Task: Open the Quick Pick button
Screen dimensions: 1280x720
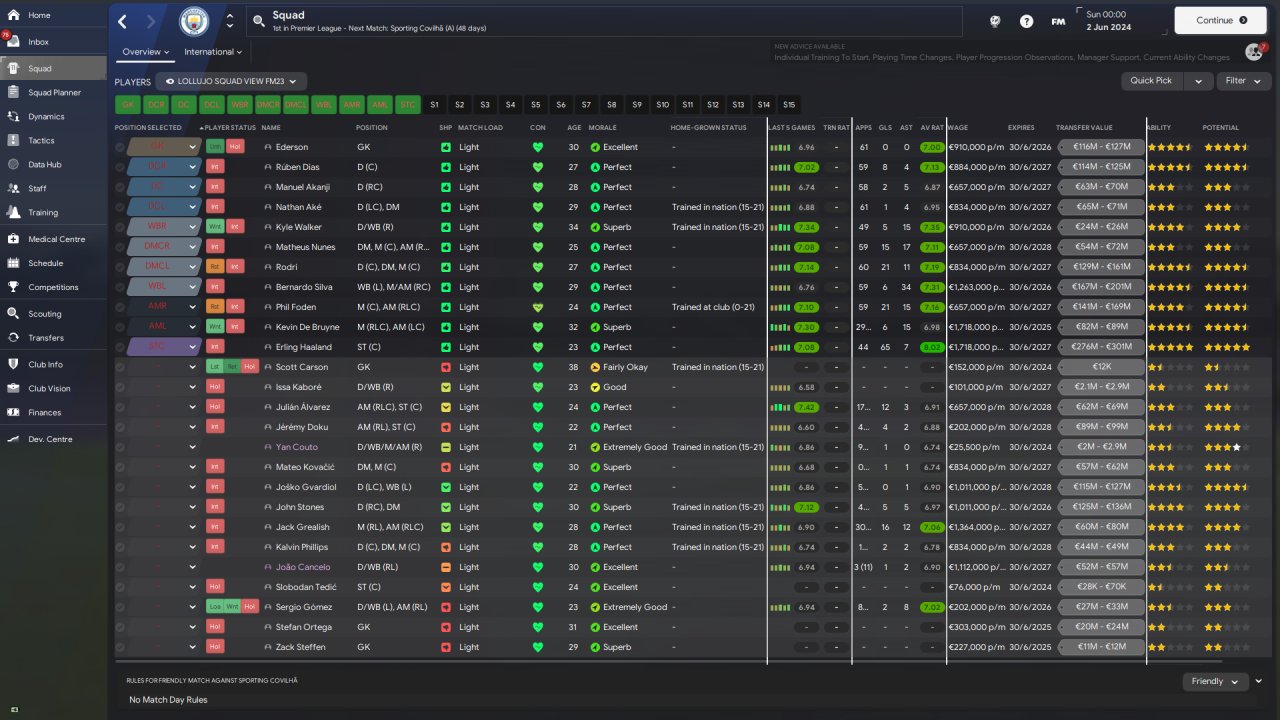Action: 1151,81
